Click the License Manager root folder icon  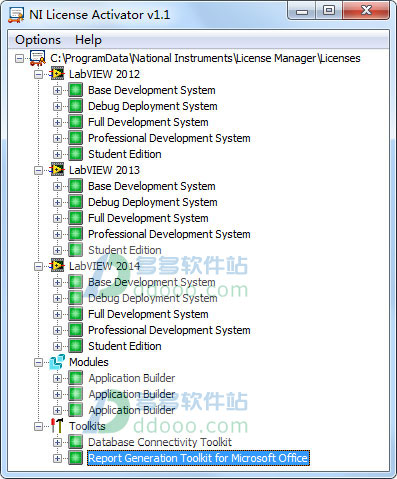(x=38, y=58)
